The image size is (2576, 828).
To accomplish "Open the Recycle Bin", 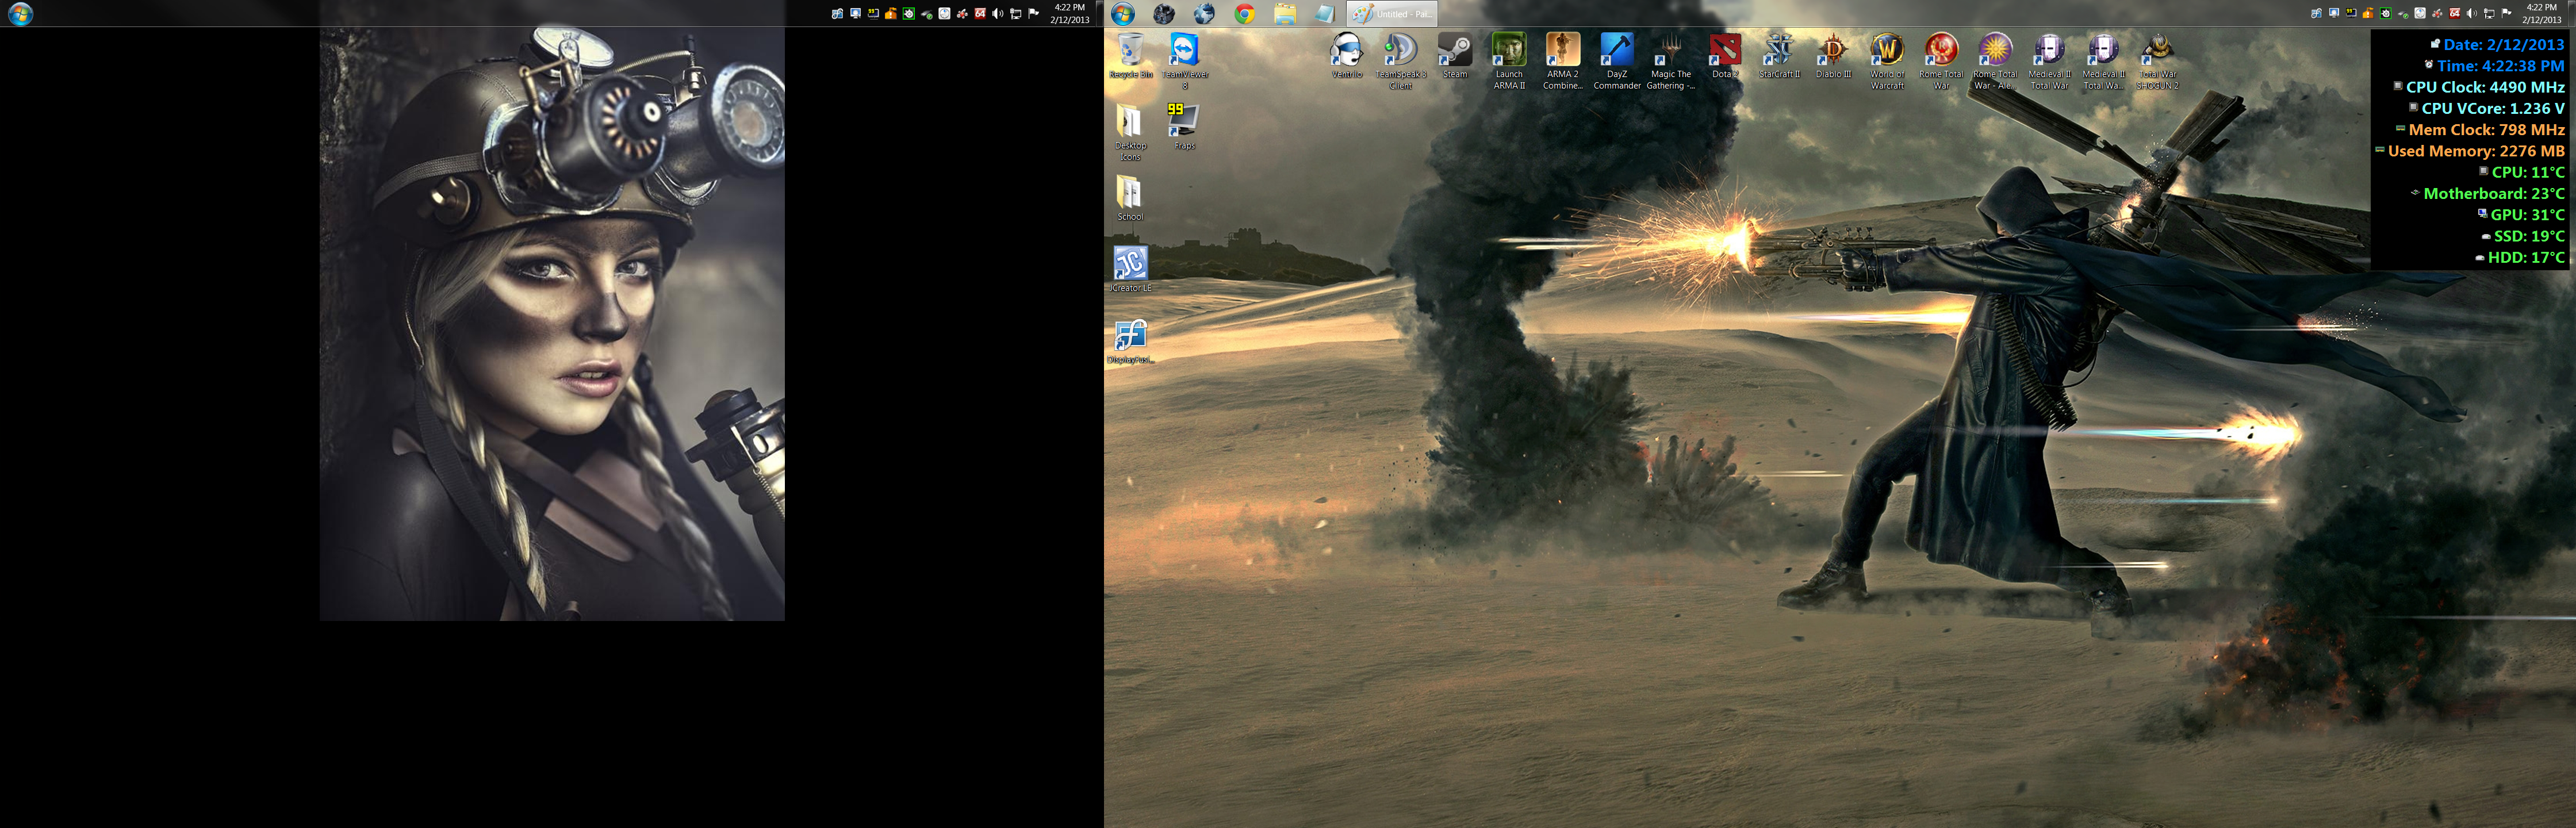I will 1130,50.
